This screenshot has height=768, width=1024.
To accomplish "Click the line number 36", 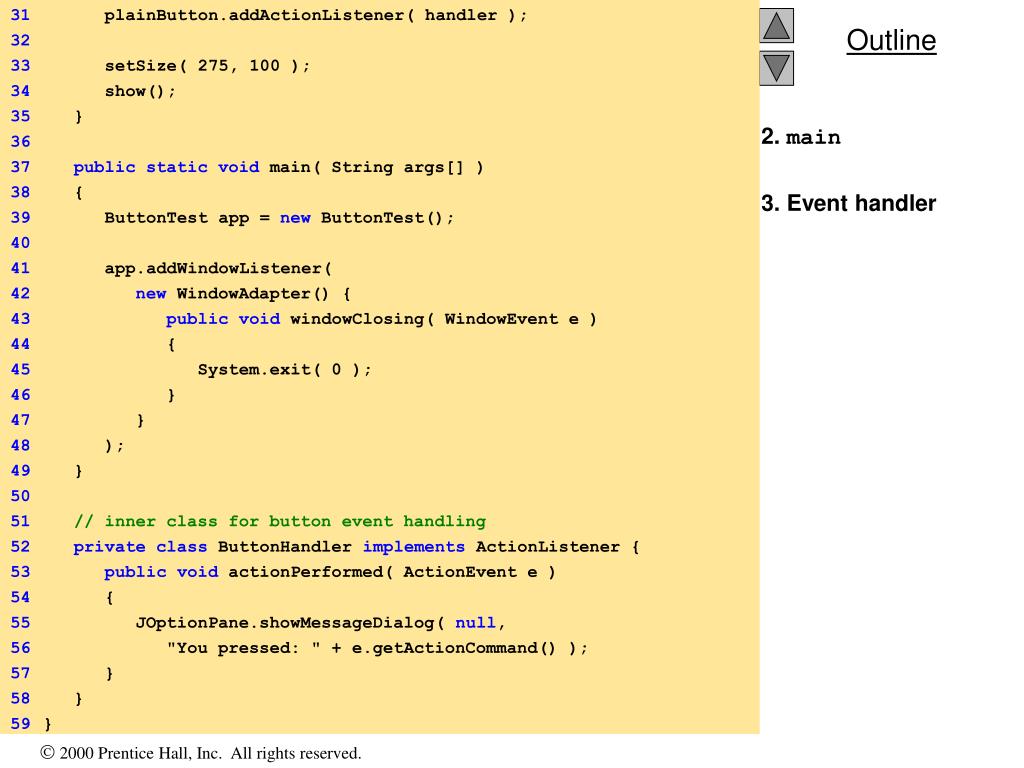I will [x=20, y=142].
